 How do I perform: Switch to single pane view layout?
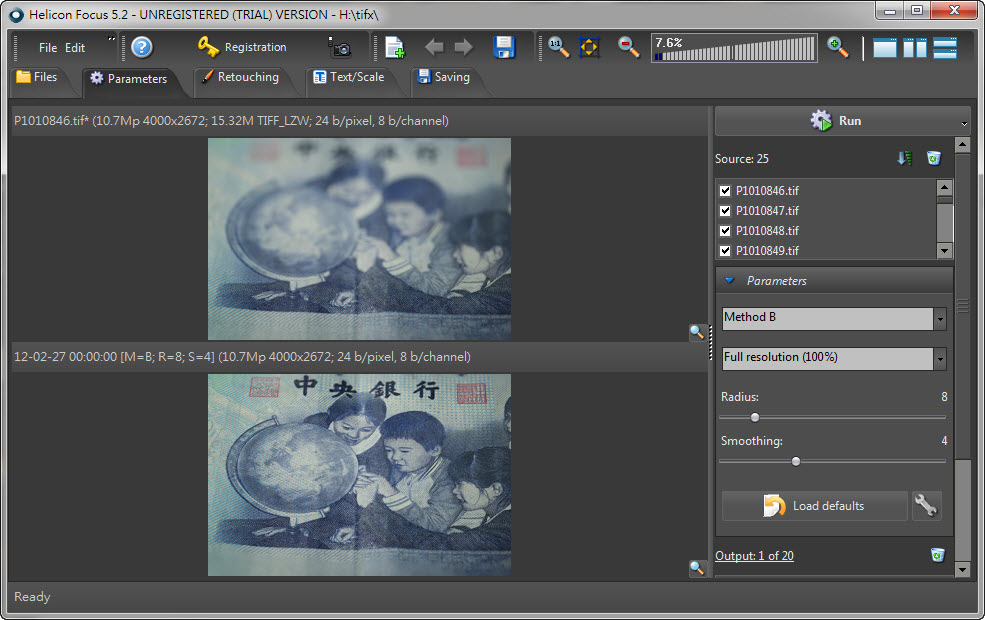pos(884,48)
